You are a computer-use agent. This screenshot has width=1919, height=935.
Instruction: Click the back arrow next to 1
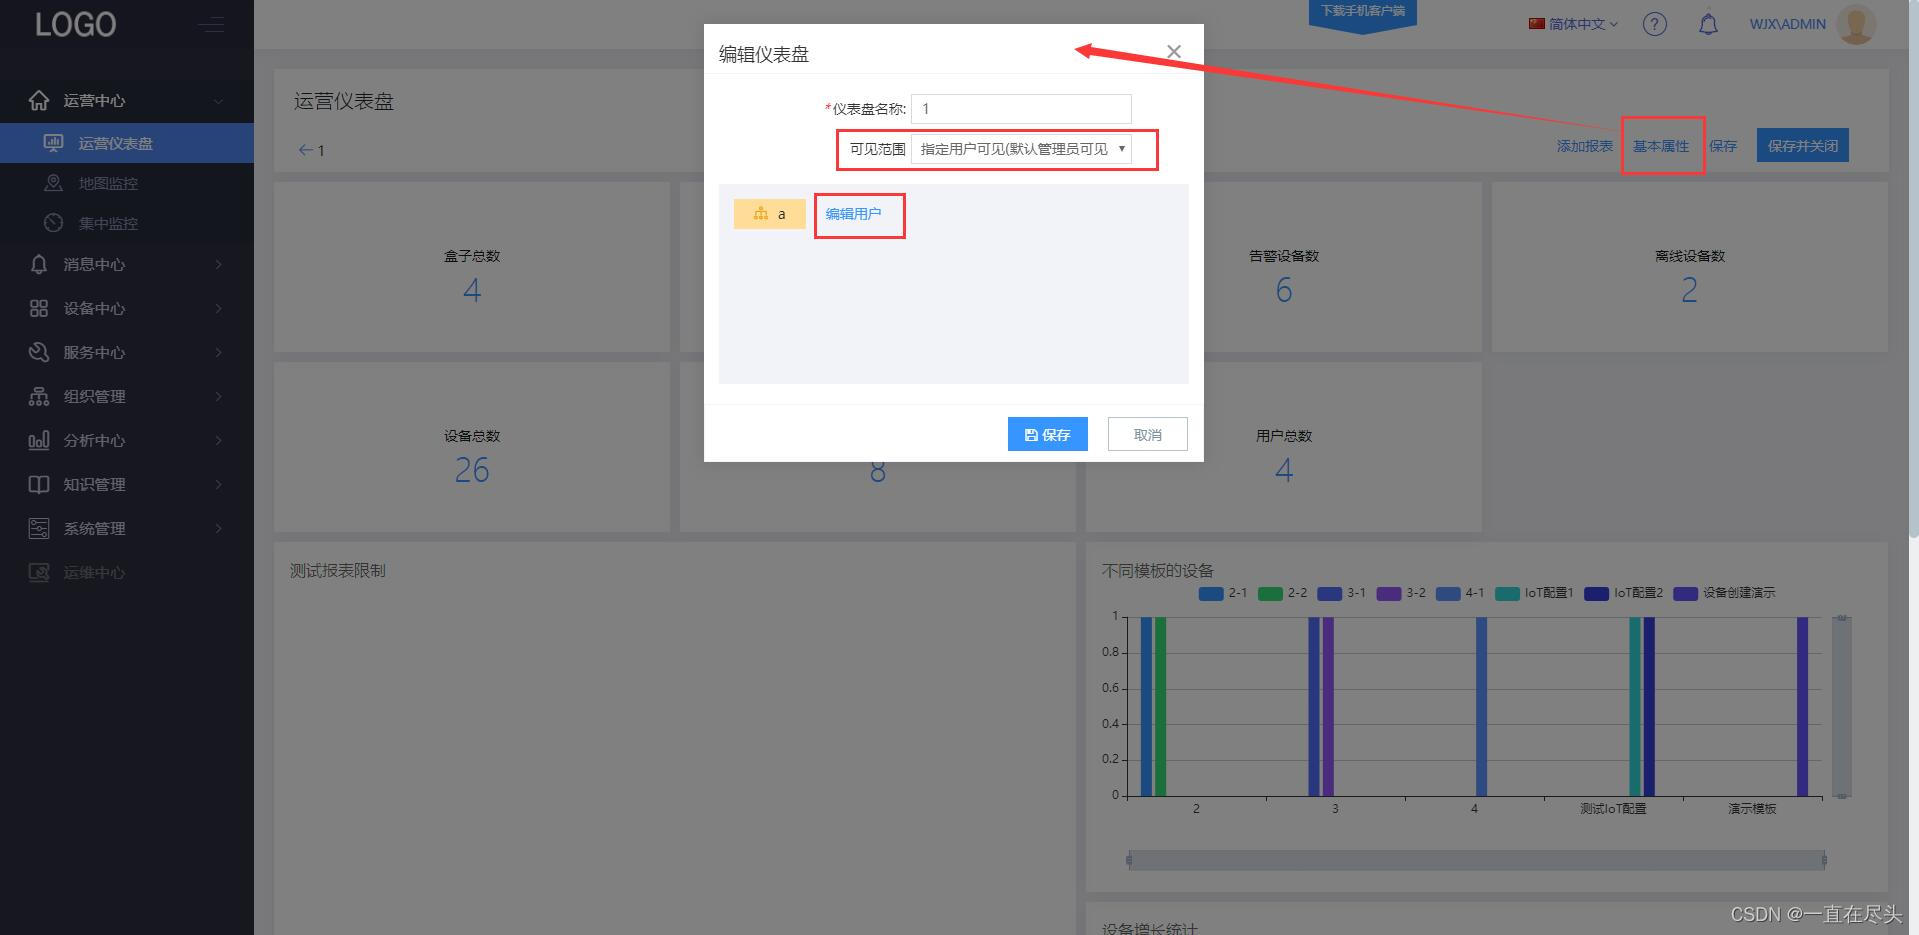[306, 150]
